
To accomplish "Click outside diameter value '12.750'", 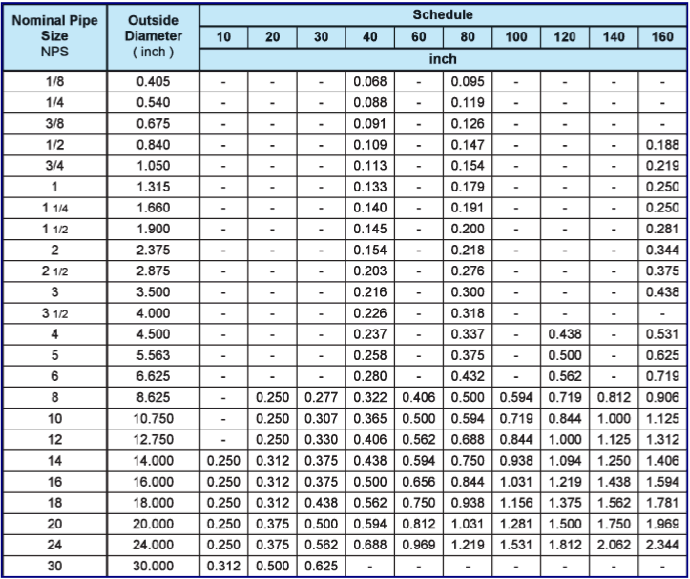I will [153, 440].
